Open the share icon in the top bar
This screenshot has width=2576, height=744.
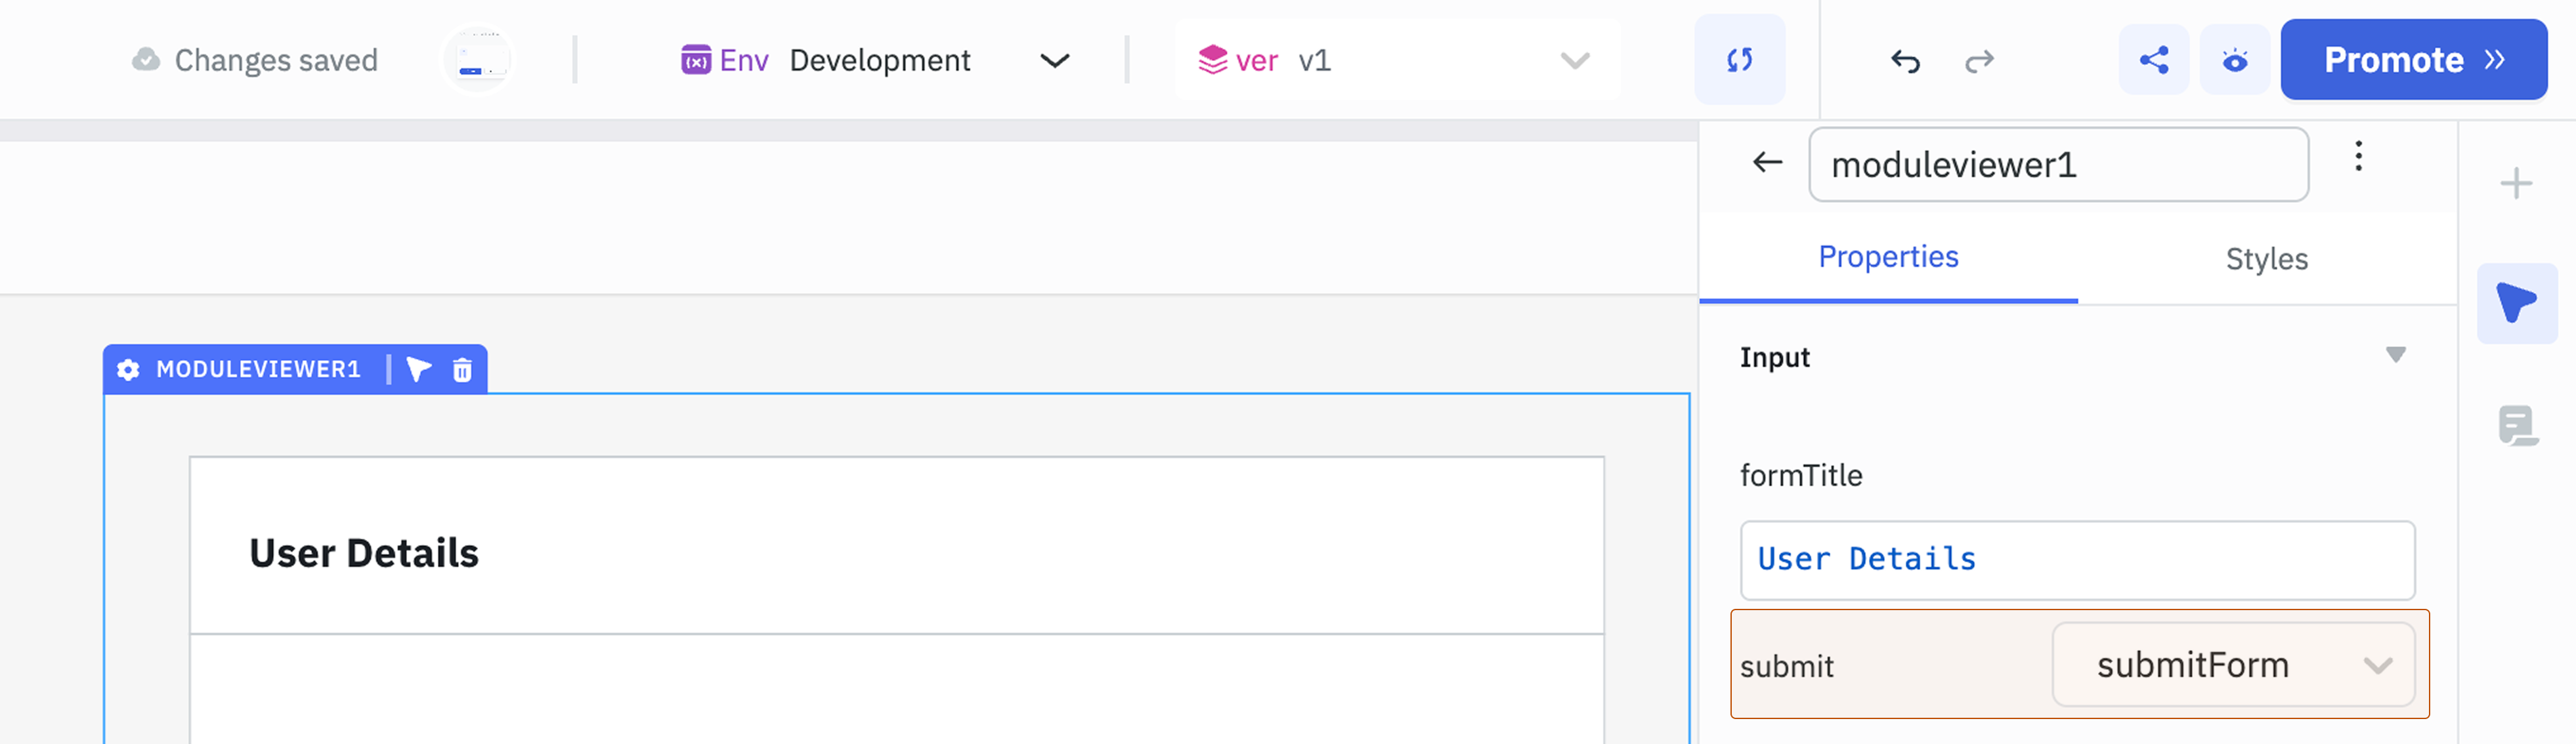[2153, 59]
